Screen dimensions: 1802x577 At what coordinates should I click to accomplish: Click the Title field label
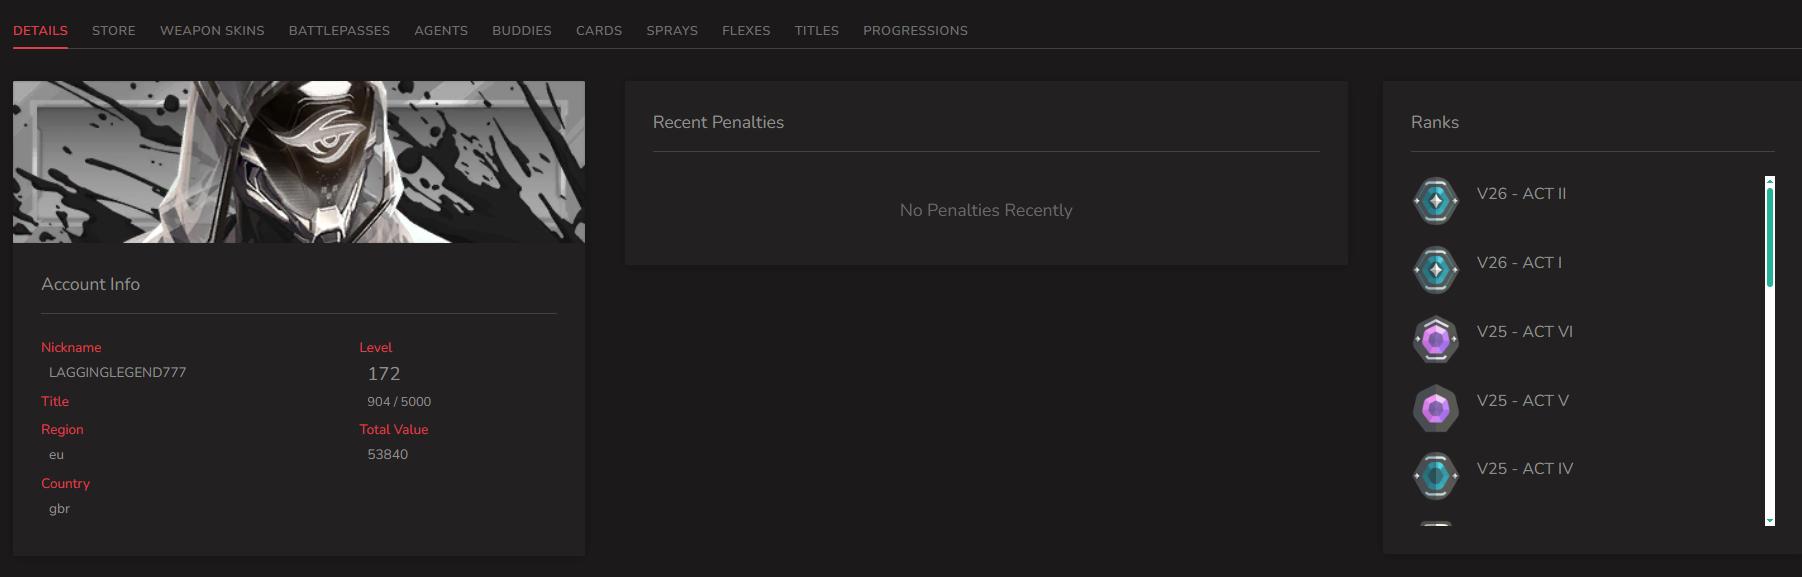click(55, 401)
